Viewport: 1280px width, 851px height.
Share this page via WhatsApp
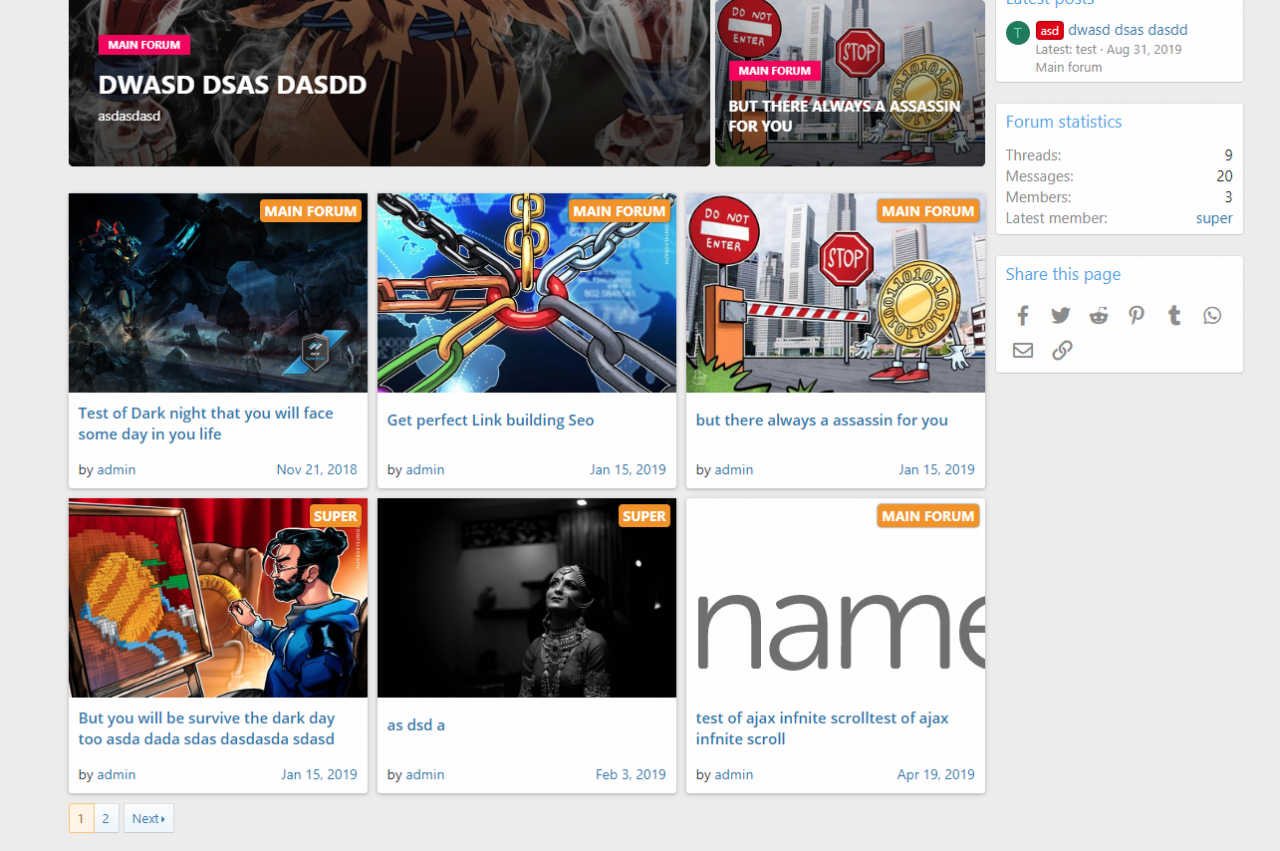[x=1213, y=316]
